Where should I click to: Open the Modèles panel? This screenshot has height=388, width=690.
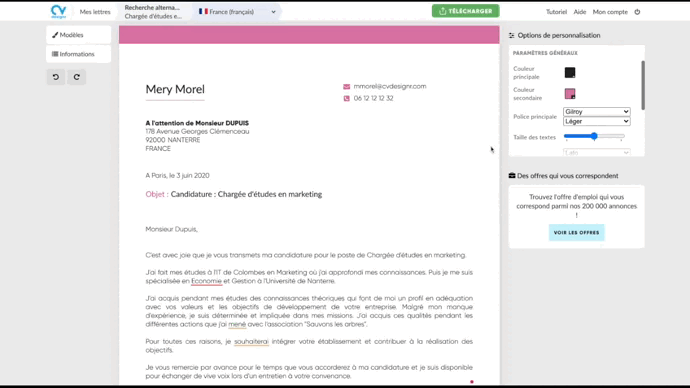pos(78,35)
